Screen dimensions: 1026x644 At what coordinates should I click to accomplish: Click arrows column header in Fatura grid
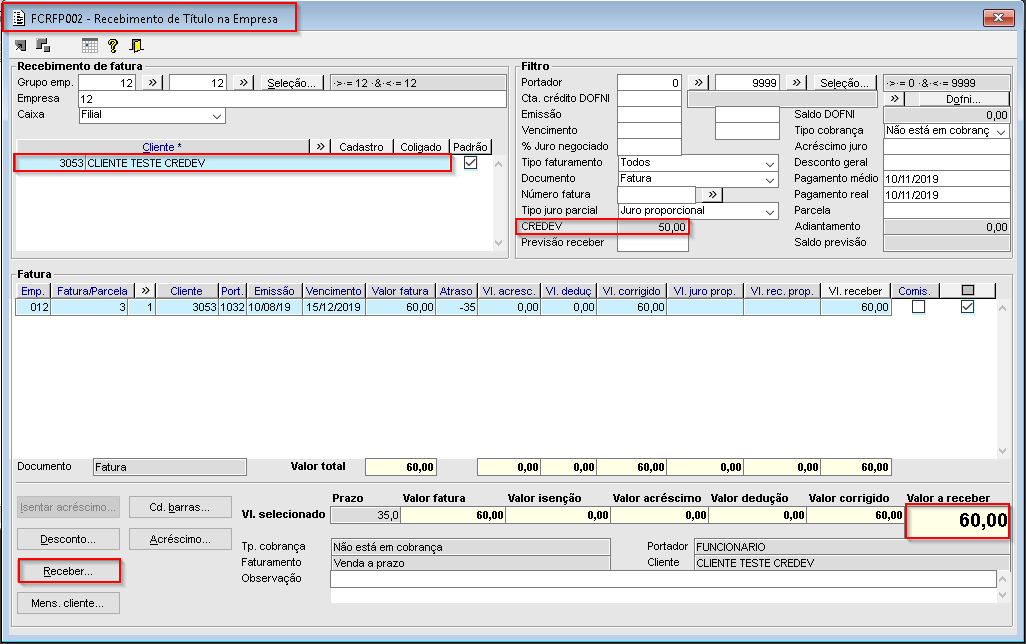(x=145, y=291)
